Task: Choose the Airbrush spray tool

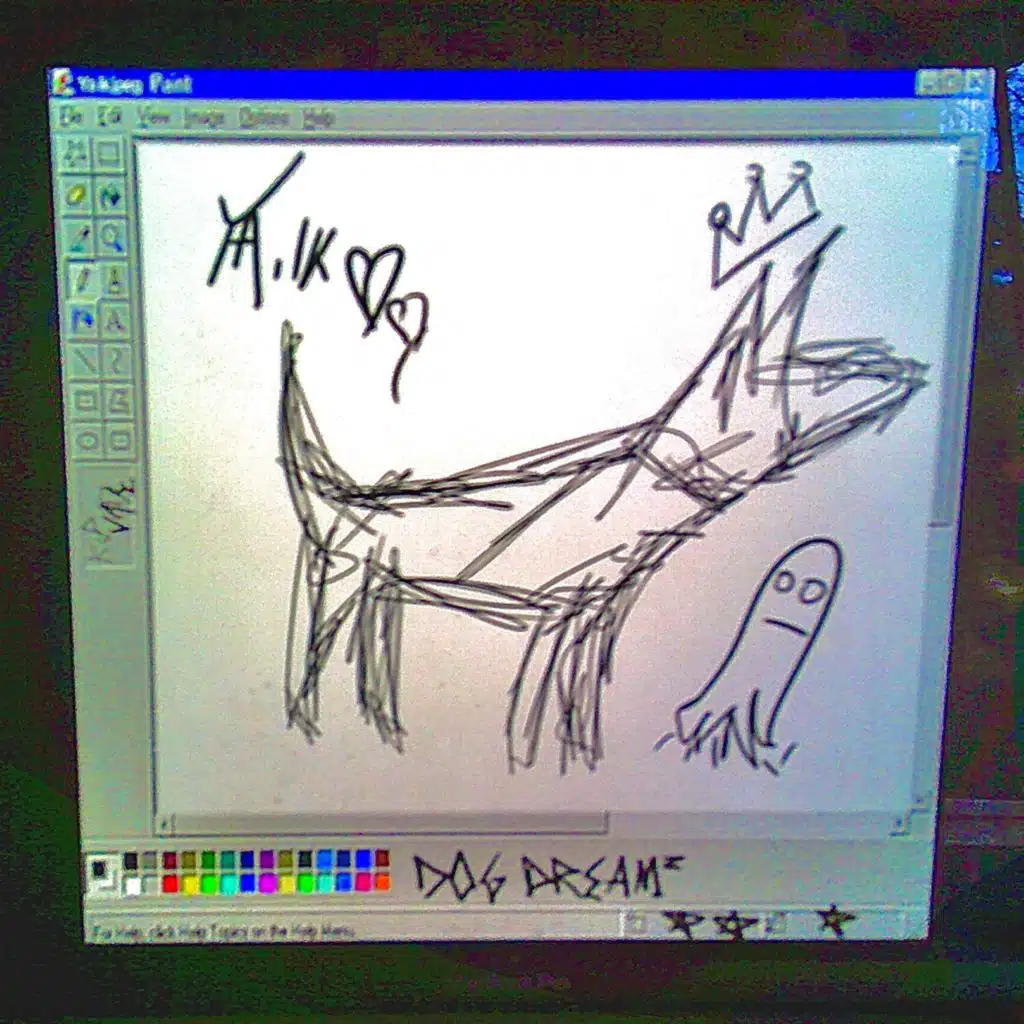Action: [x=83, y=319]
